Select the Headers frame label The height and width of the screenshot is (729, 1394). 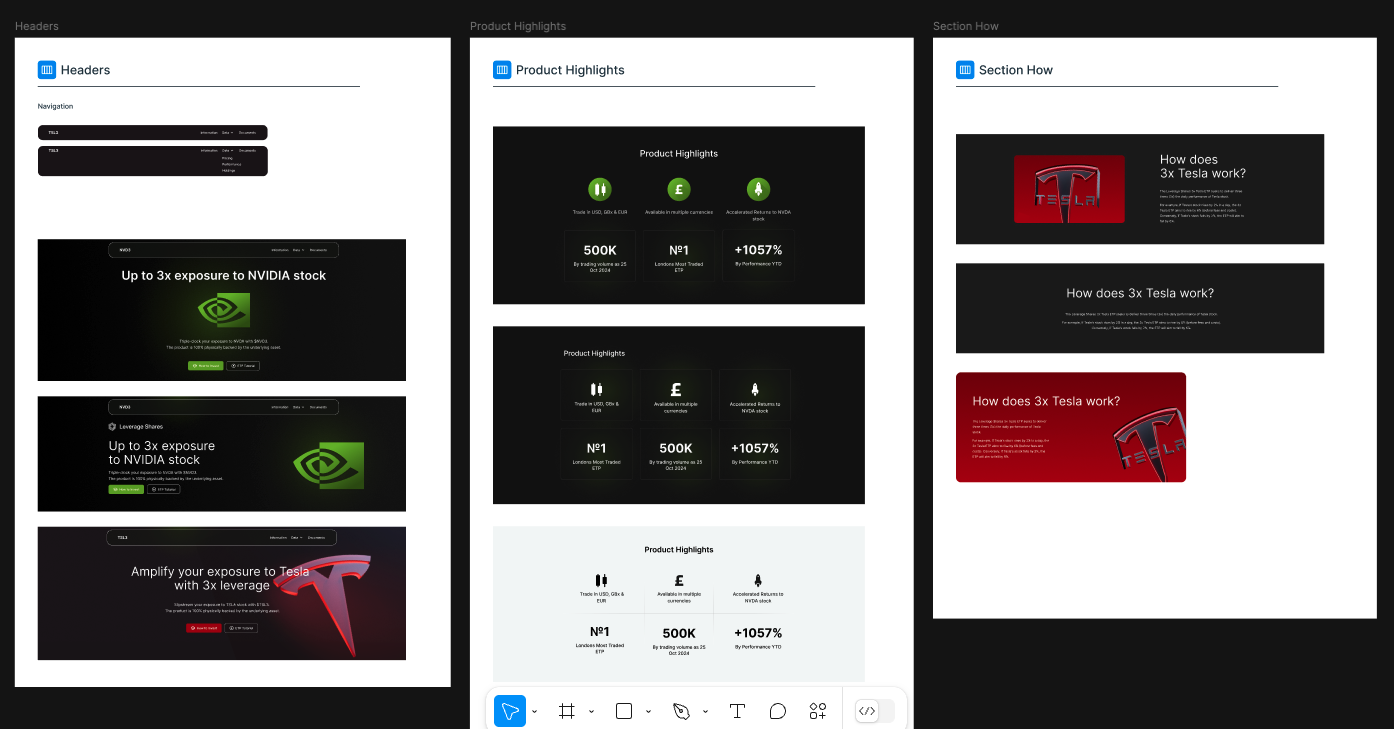(x=36, y=26)
